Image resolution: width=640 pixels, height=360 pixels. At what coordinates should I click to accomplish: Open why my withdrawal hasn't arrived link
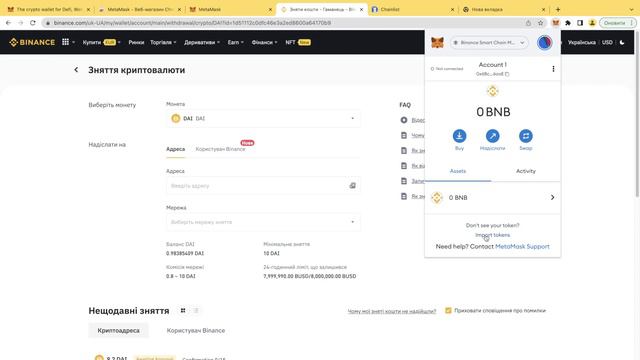tap(391, 311)
